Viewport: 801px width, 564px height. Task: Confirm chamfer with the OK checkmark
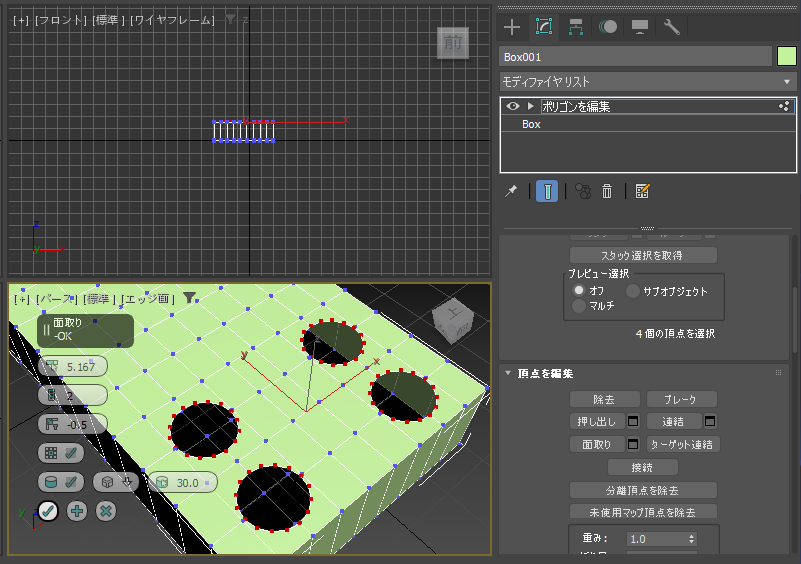pyautogui.click(x=48, y=511)
